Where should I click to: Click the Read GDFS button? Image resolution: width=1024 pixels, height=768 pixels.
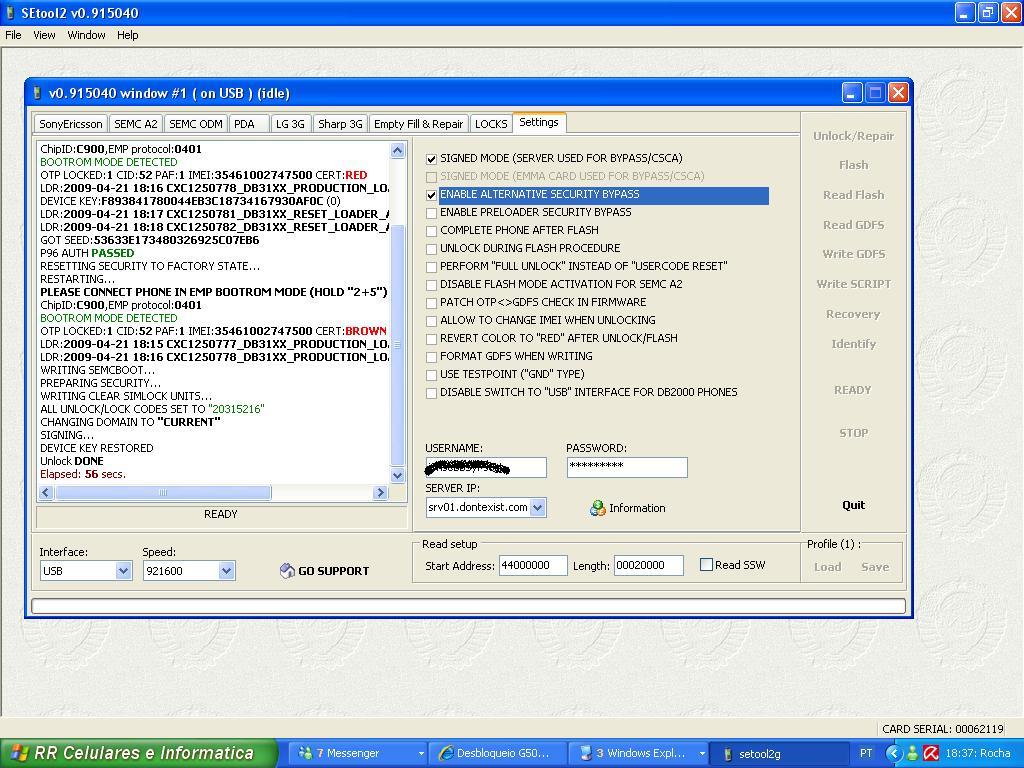click(x=853, y=225)
